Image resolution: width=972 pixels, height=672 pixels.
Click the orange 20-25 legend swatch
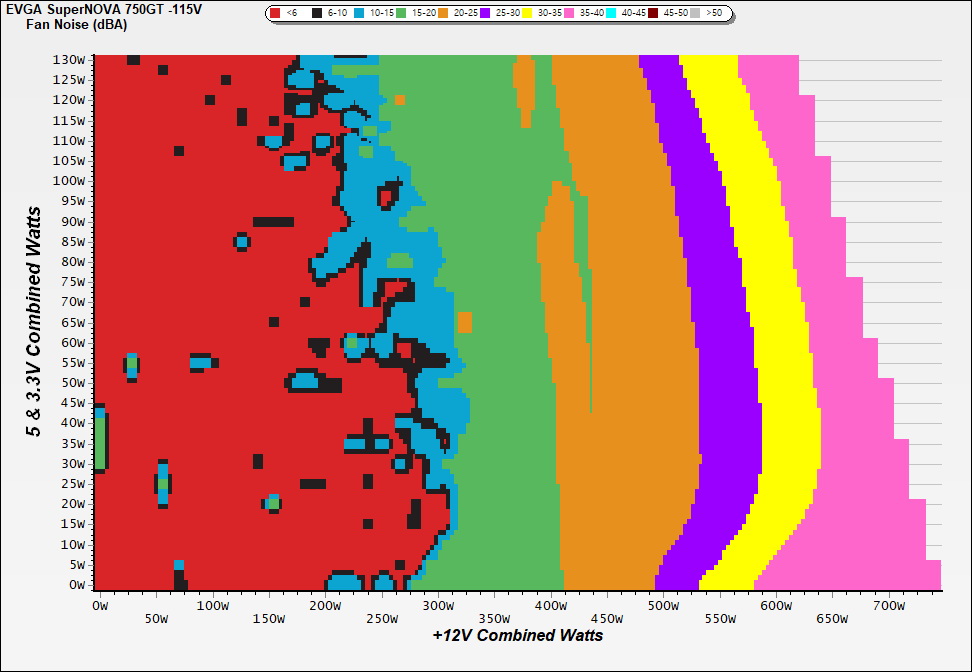point(443,14)
